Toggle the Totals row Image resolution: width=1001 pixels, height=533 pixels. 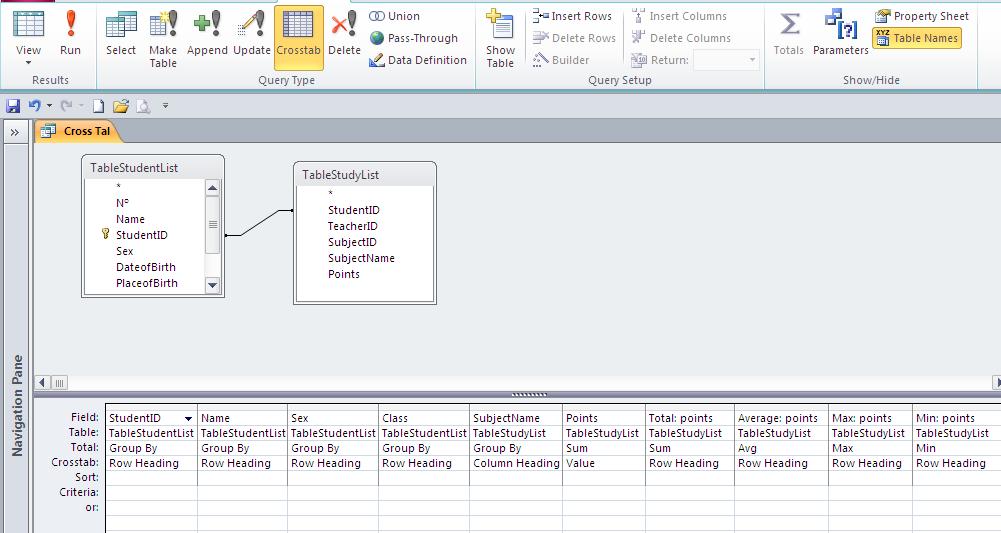788,32
